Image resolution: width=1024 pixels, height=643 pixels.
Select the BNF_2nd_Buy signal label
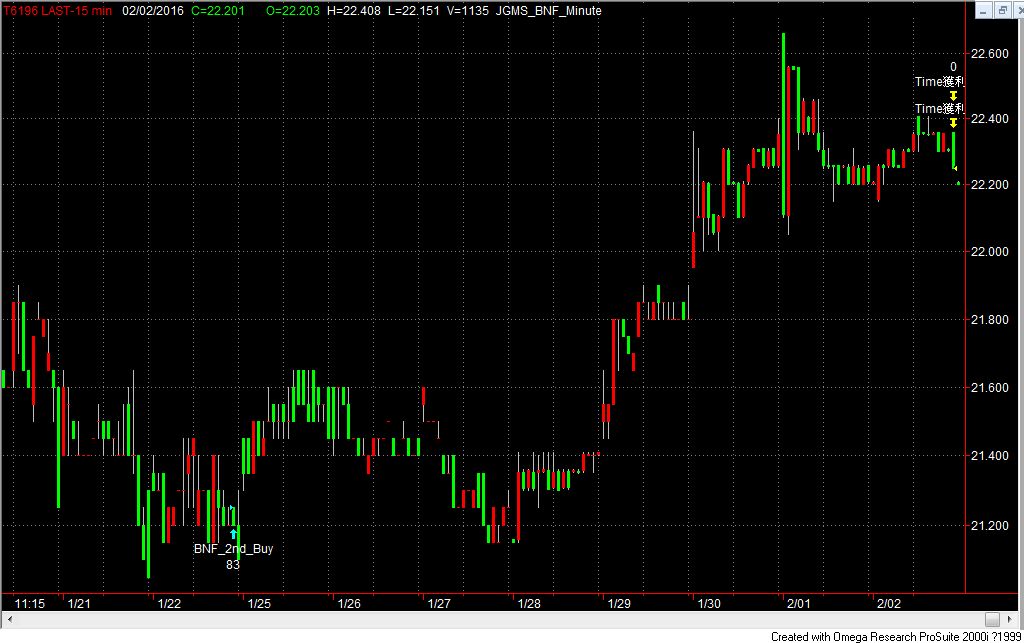point(233,549)
